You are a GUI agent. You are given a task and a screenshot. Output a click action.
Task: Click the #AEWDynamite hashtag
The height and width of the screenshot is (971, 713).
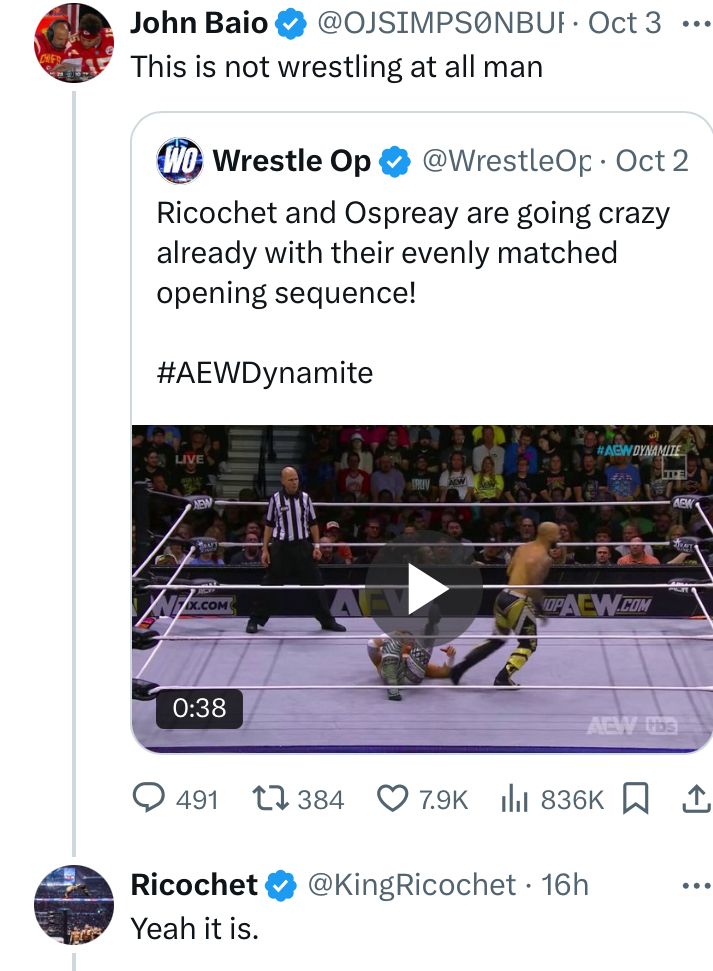pos(265,373)
